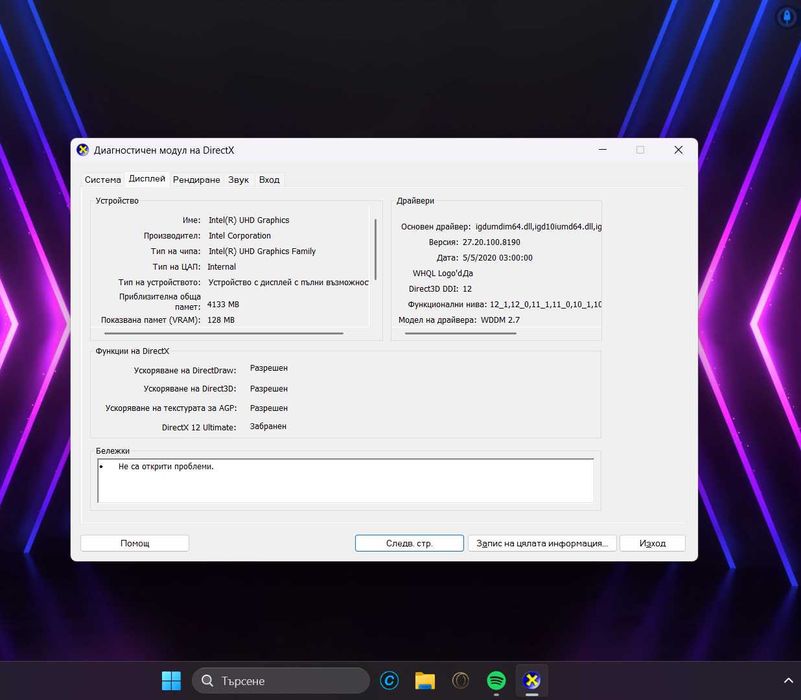Click the 'WHQL Logo'd' label
The image size is (801, 700).
[x=437, y=273]
